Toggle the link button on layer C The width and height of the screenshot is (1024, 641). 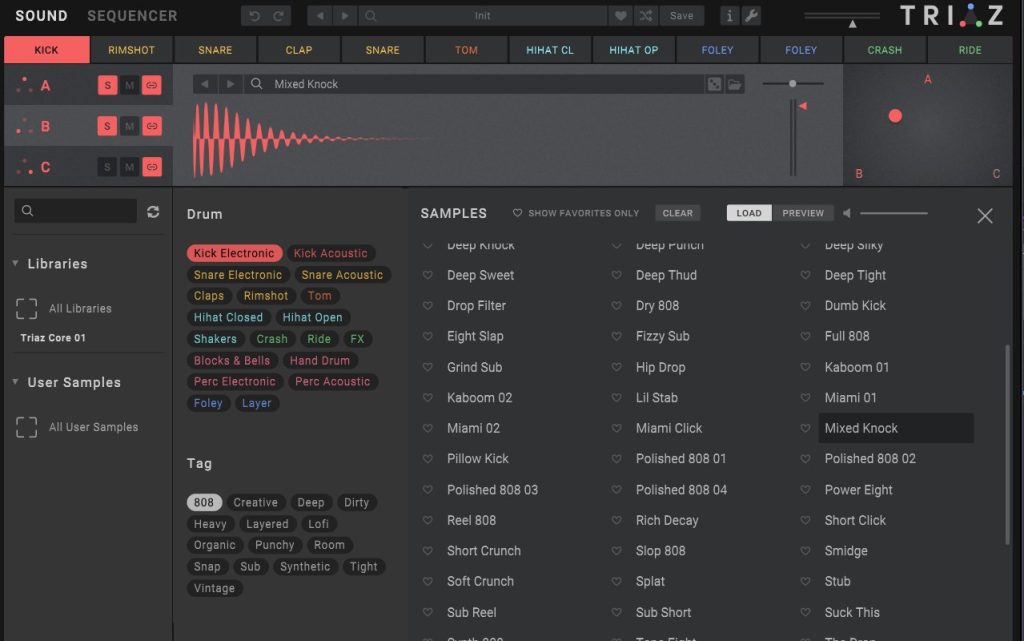tap(152, 167)
